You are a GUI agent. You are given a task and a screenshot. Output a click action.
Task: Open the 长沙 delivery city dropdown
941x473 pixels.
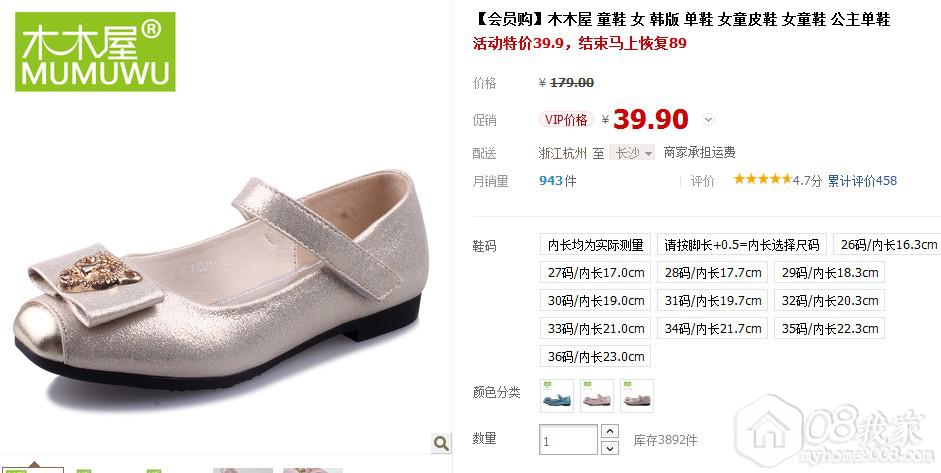tap(632, 153)
